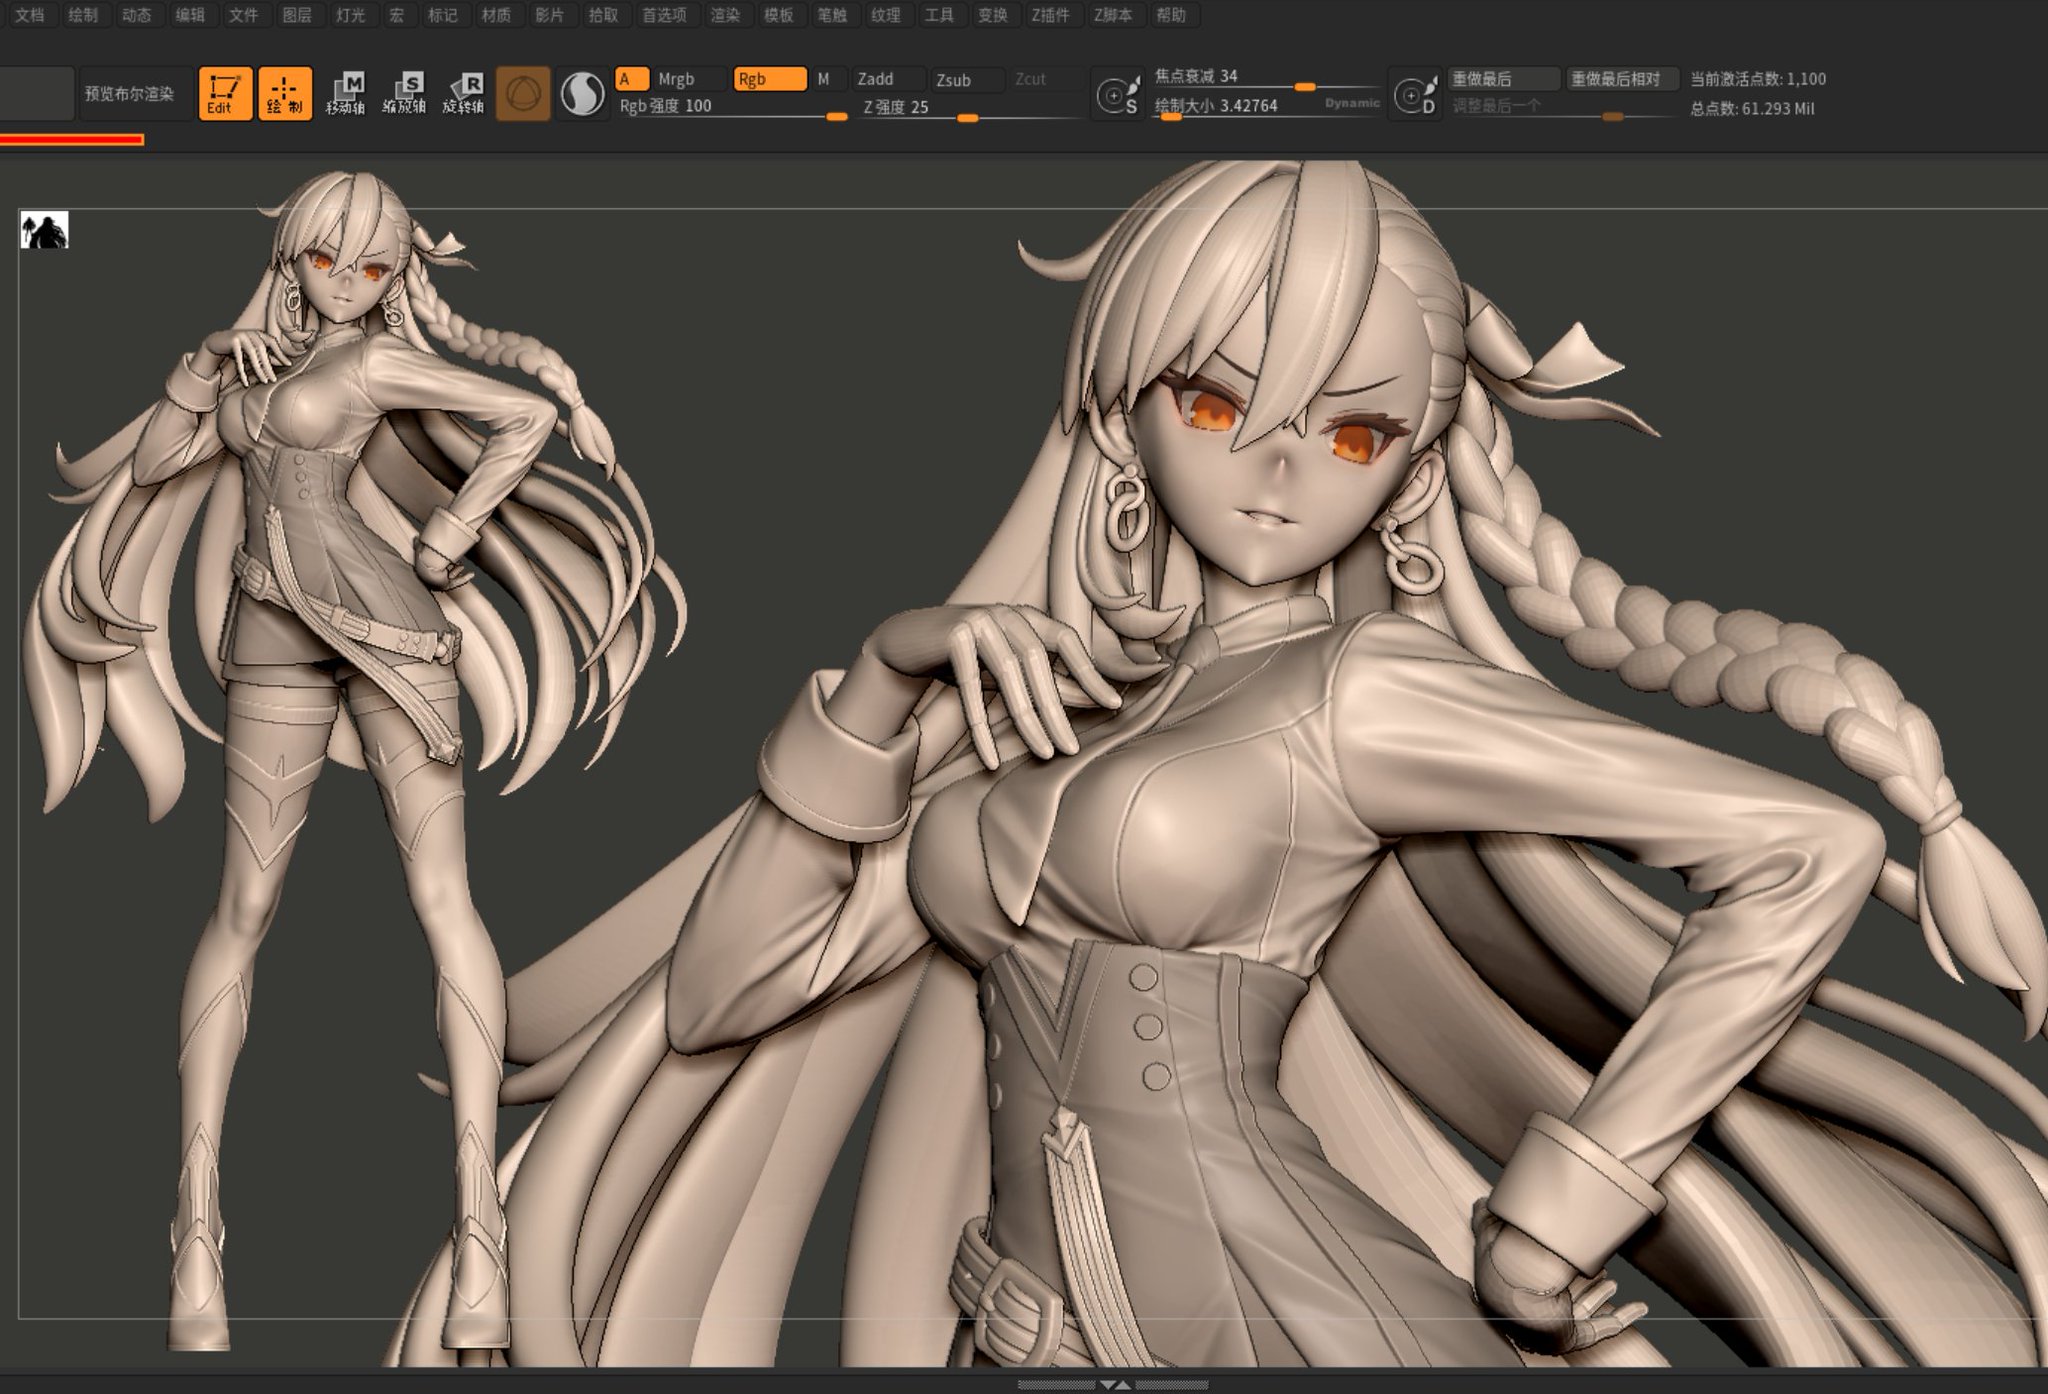This screenshot has width=2048, height=1394.
Task: Toggle the Gizmo 3D round icon
Action: click(x=523, y=94)
